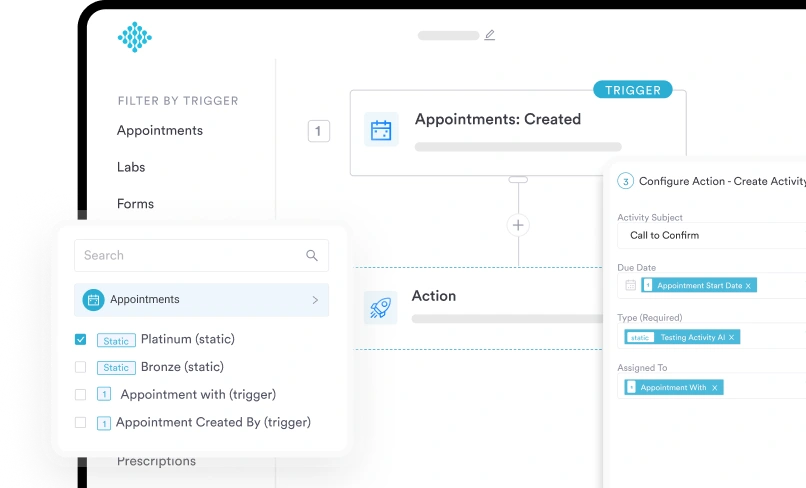Viewport: 806px width, 488px height.
Task: Uncheck the Platinum (static) checkbox
Action: (81, 340)
